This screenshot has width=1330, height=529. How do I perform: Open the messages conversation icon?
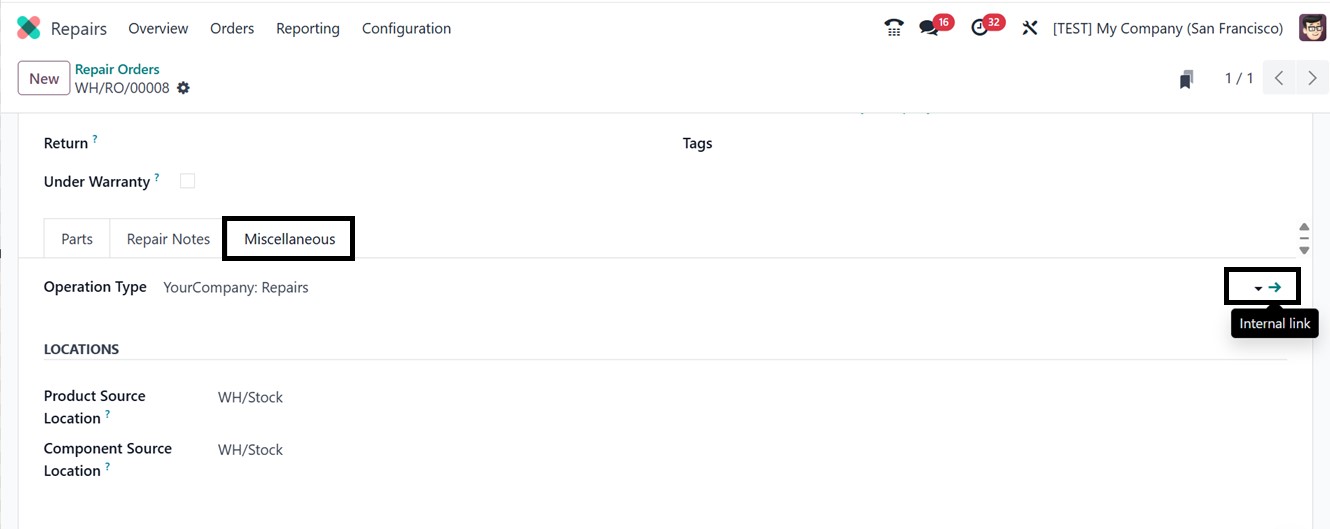930,28
